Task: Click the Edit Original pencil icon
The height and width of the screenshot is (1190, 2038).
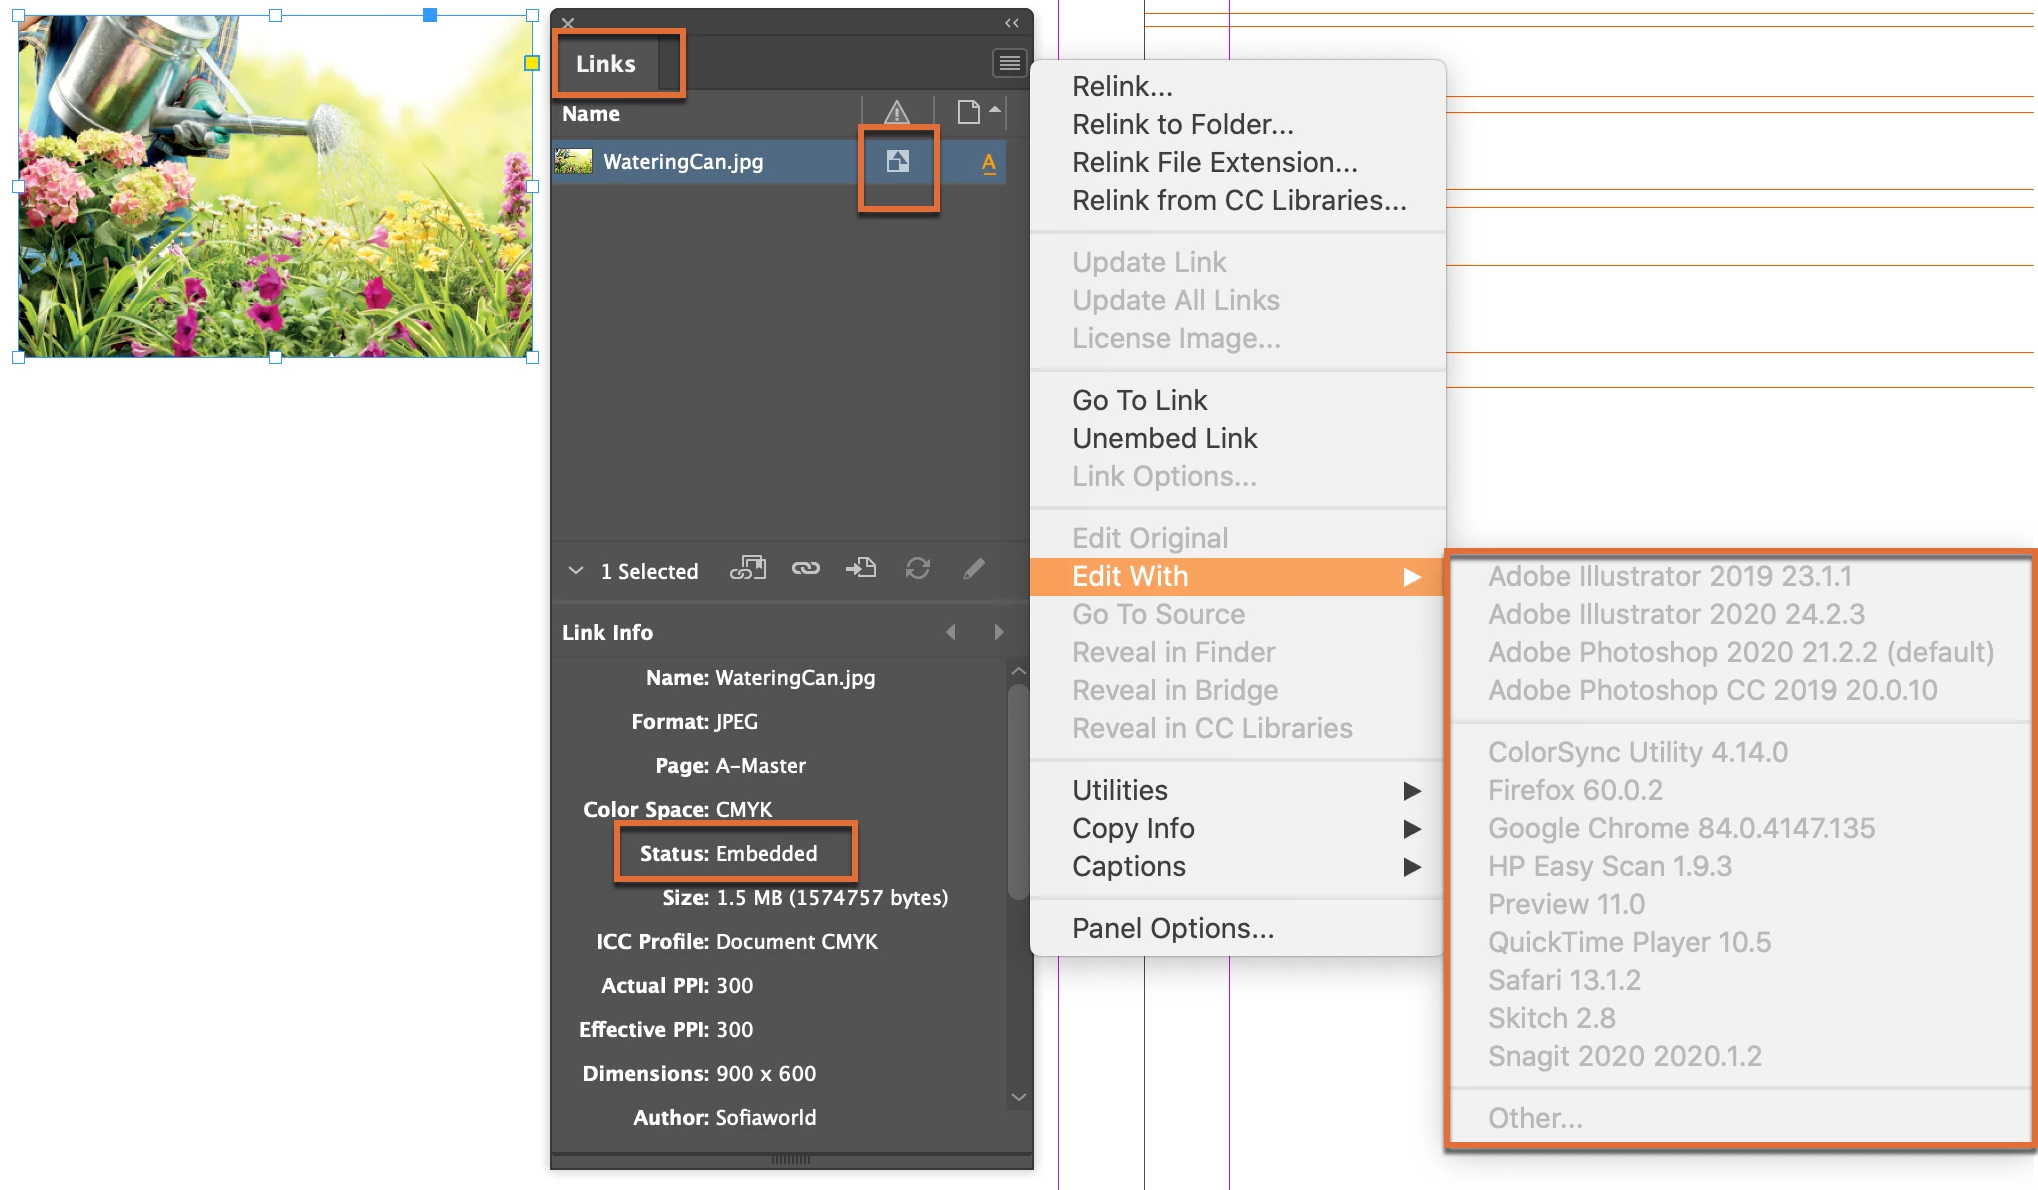Action: point(974,569)
